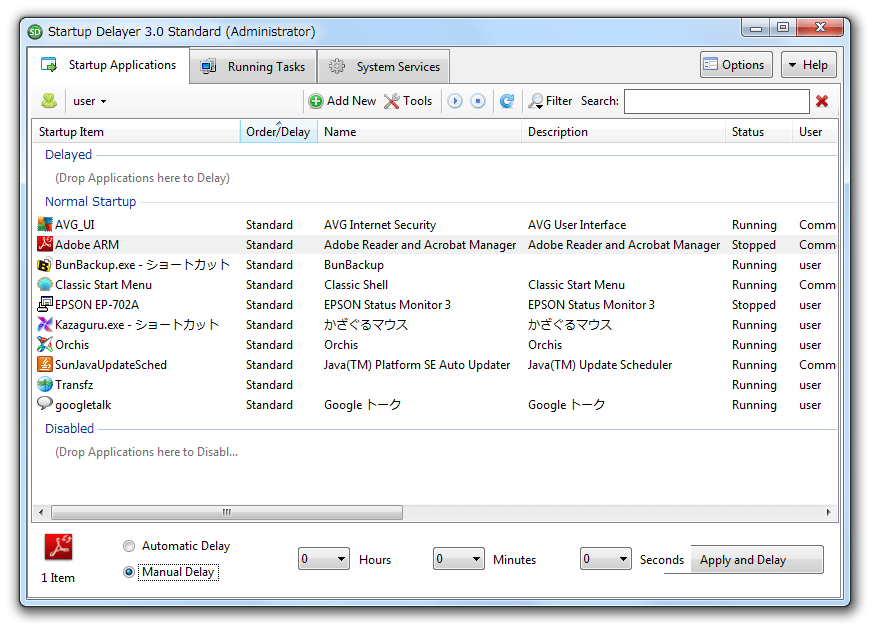Viewport: 872px width, 629px height.
Task: Click 'EPSON Status Monitor 3' description cell
Action: pyautogui.click(x=591, y=305)
